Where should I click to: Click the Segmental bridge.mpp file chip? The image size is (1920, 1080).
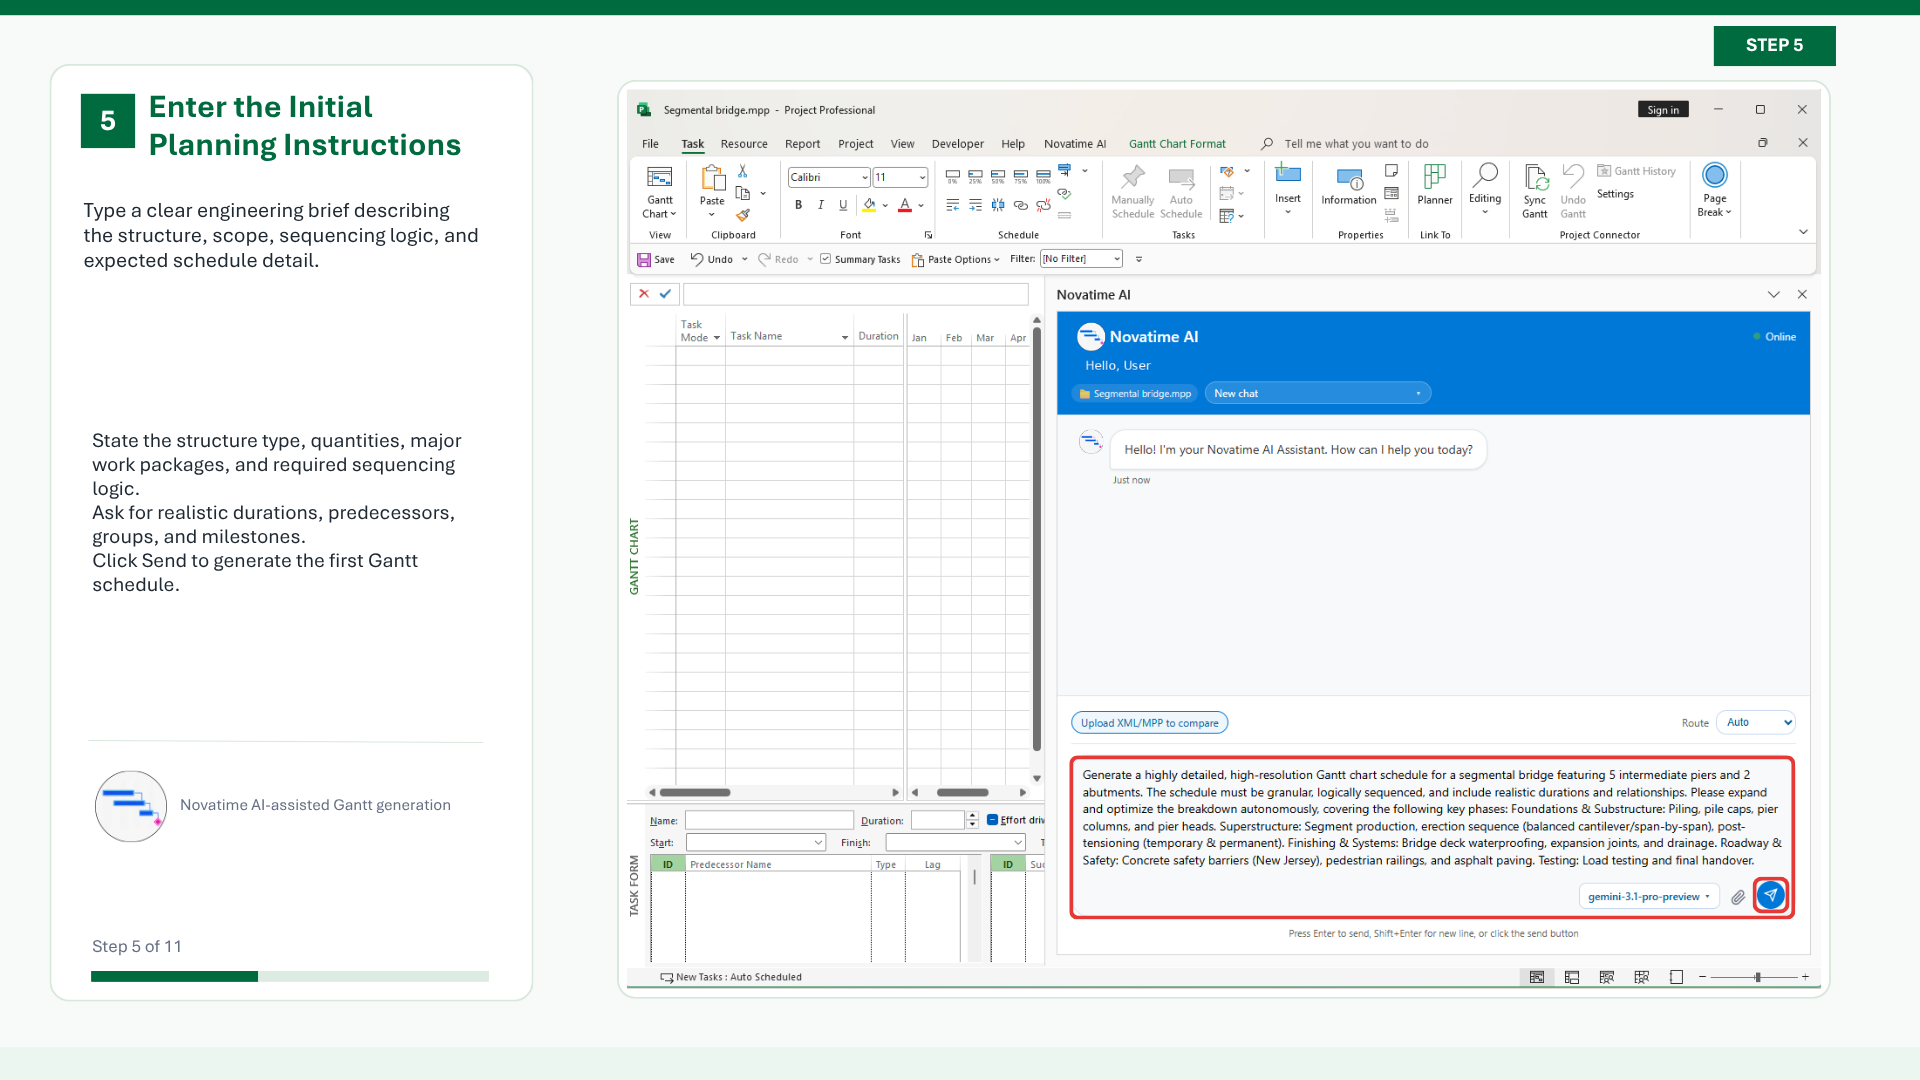tap(1135, 394)
